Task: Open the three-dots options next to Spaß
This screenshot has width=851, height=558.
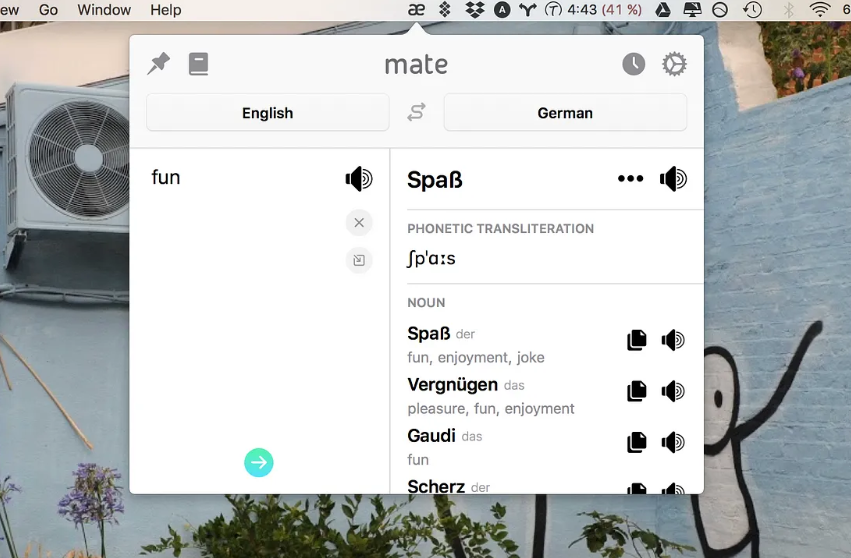Action: click(x=631, y=179)
